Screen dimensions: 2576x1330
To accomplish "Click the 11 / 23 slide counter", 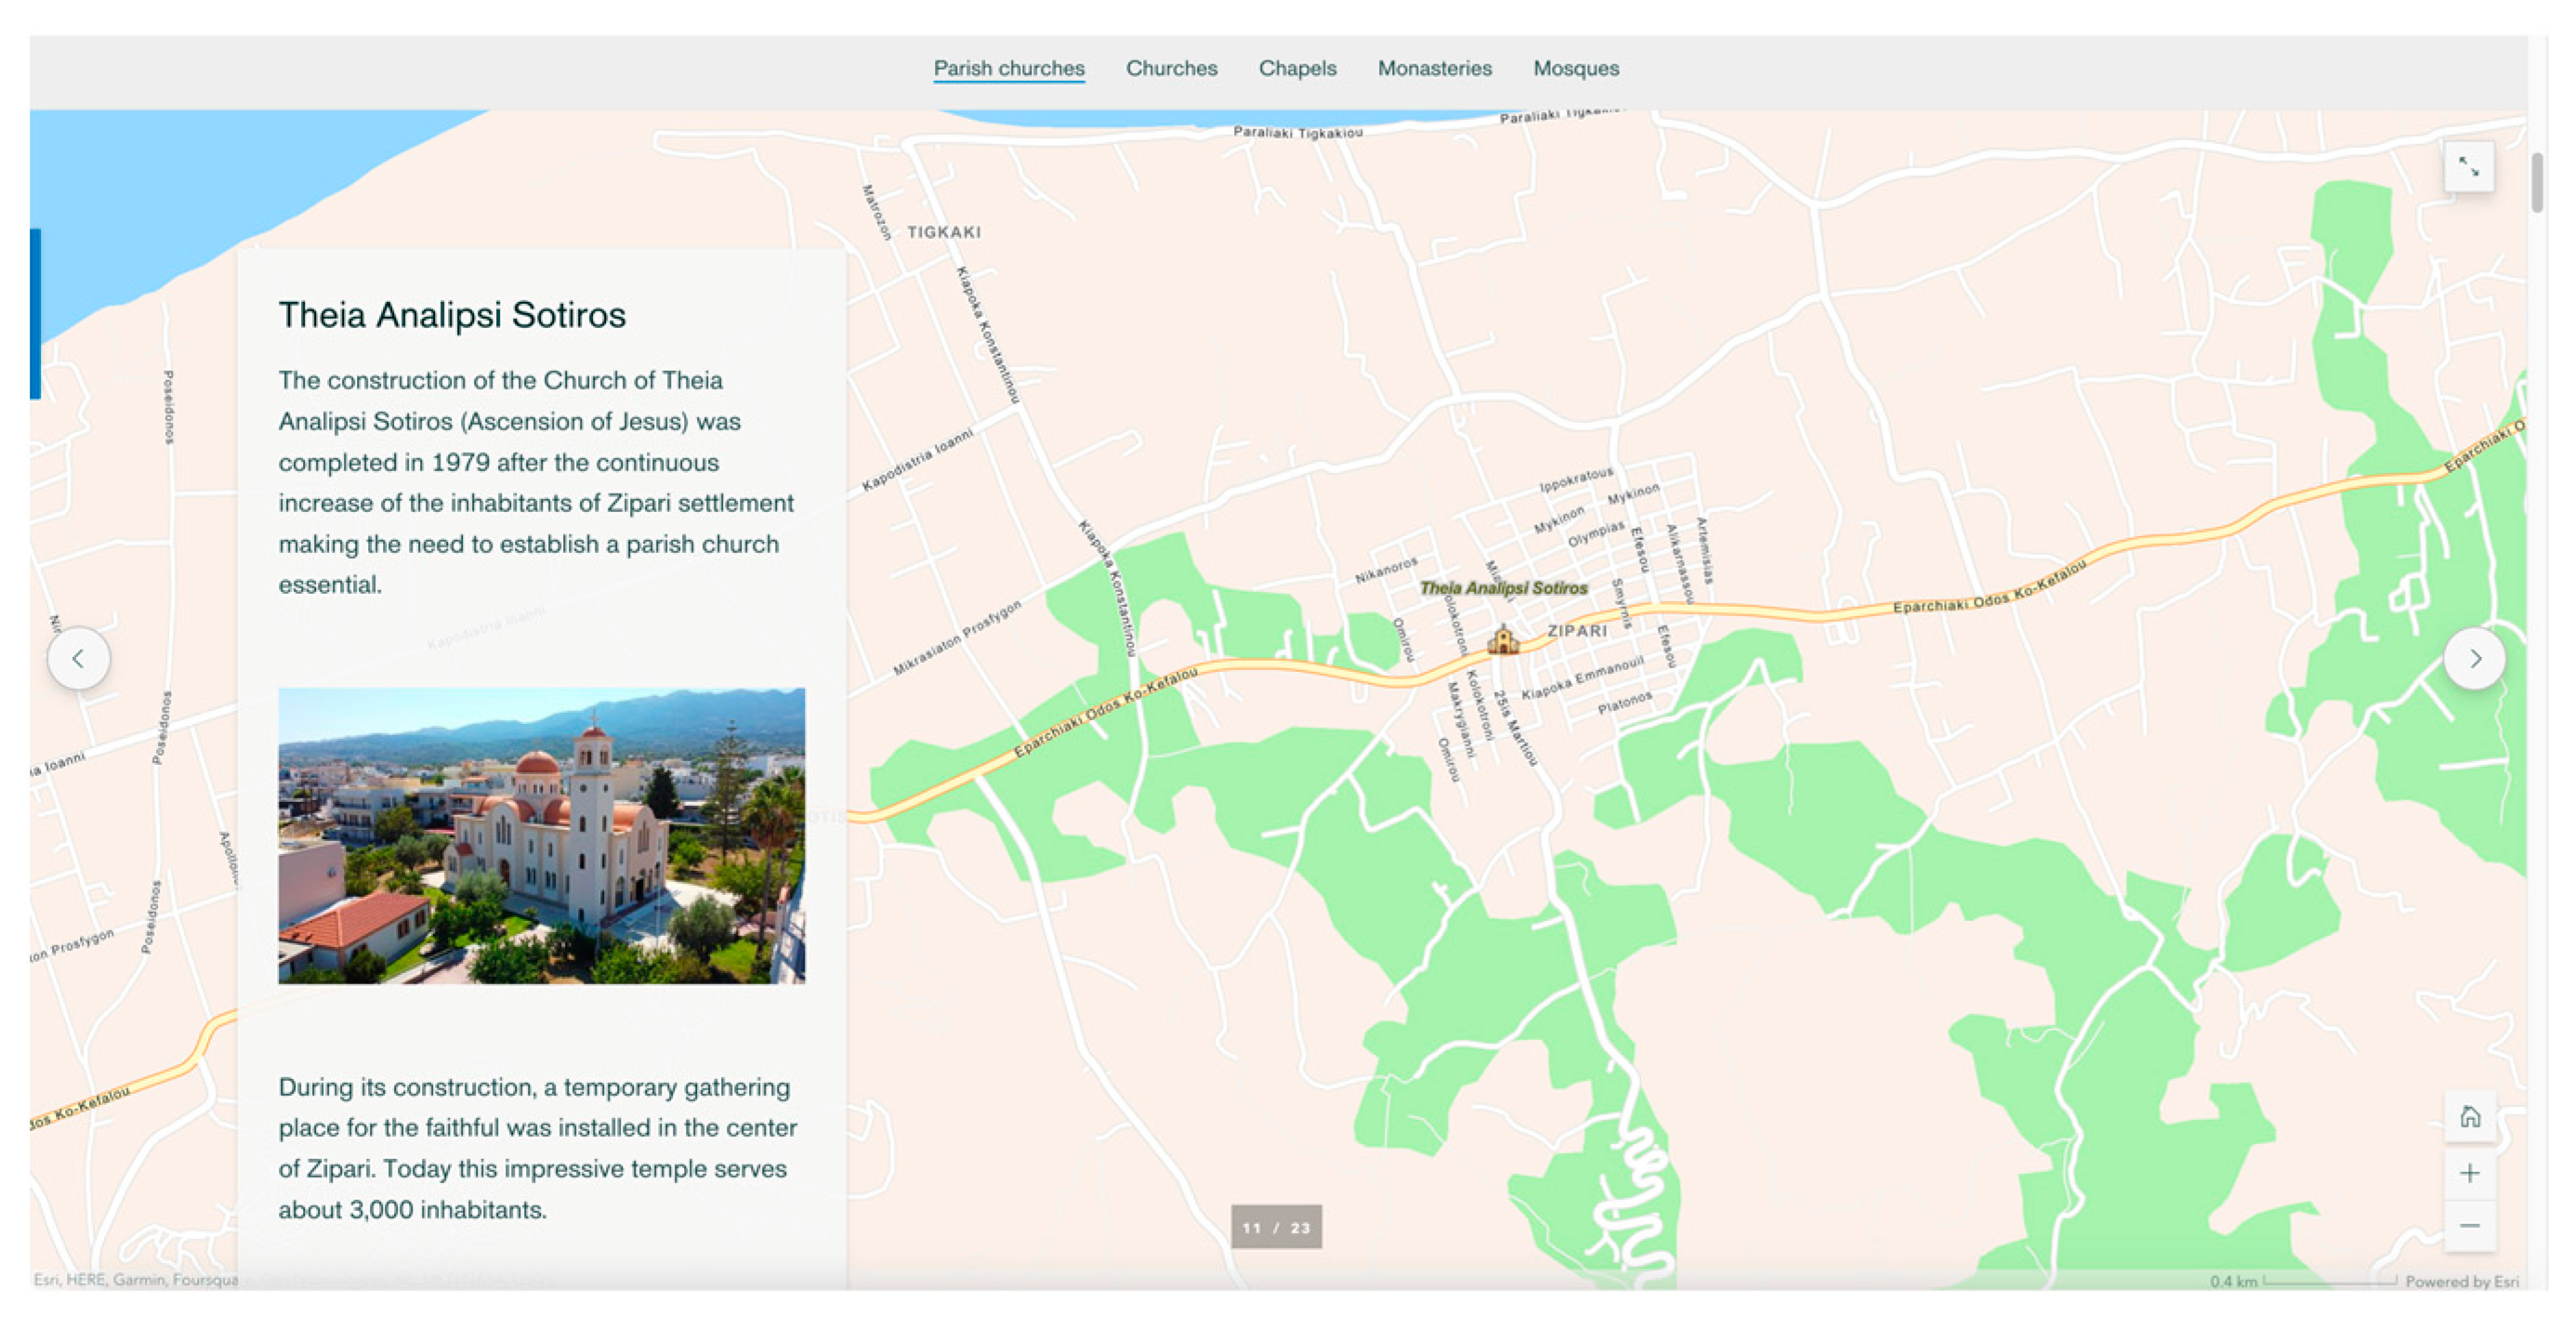I will [1276, 1227].
